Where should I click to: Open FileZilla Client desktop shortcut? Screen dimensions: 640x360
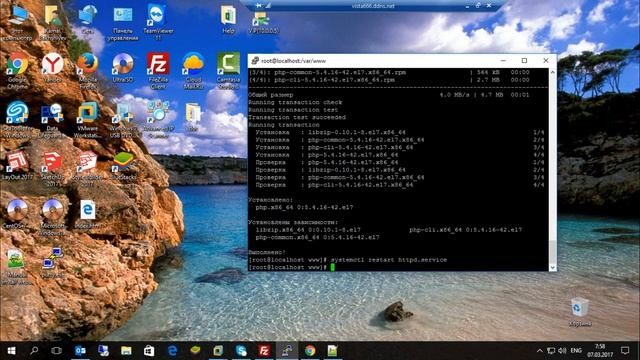coord(158,70)
